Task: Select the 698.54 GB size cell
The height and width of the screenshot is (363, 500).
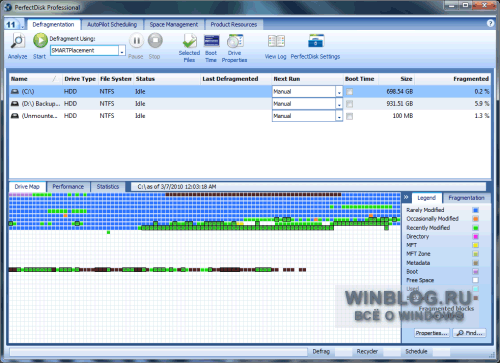Action: click(400, 91)
